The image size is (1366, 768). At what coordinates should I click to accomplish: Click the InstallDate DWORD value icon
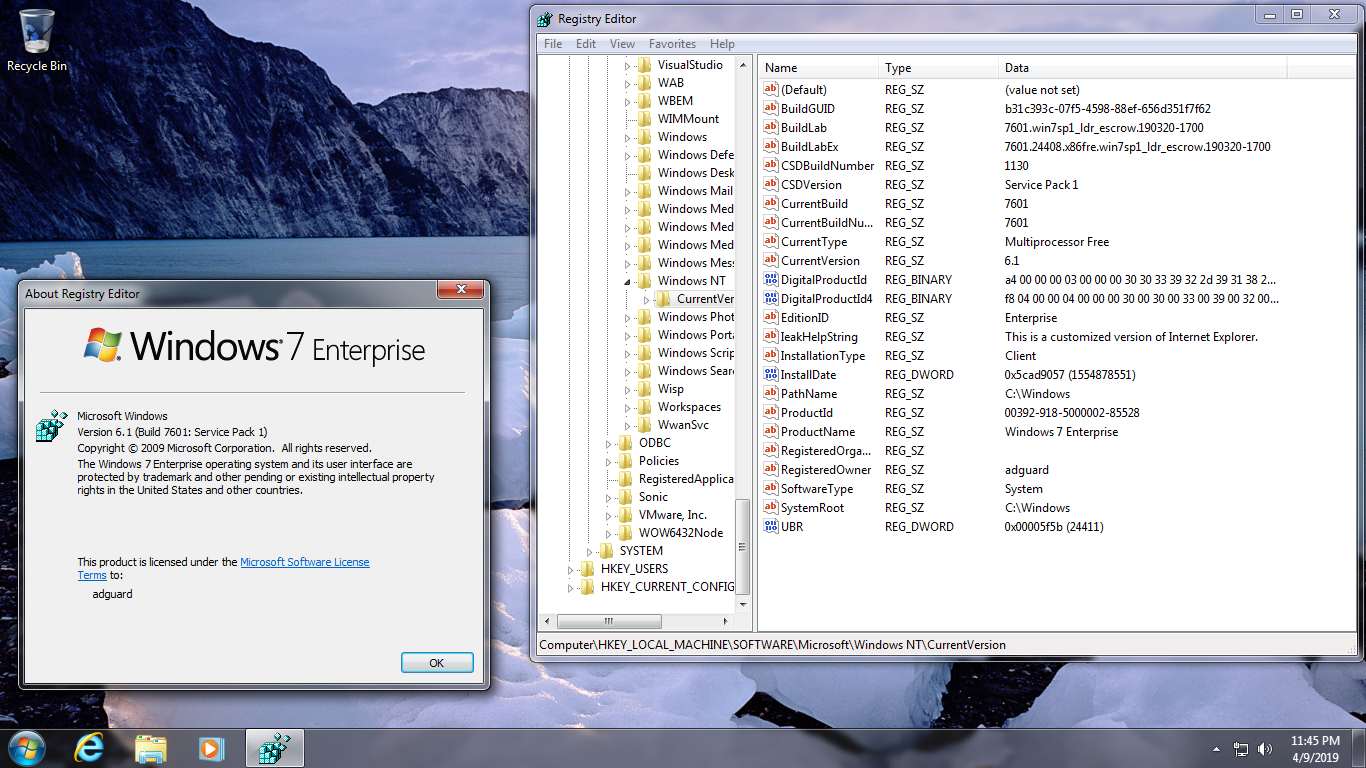[770, 374]
